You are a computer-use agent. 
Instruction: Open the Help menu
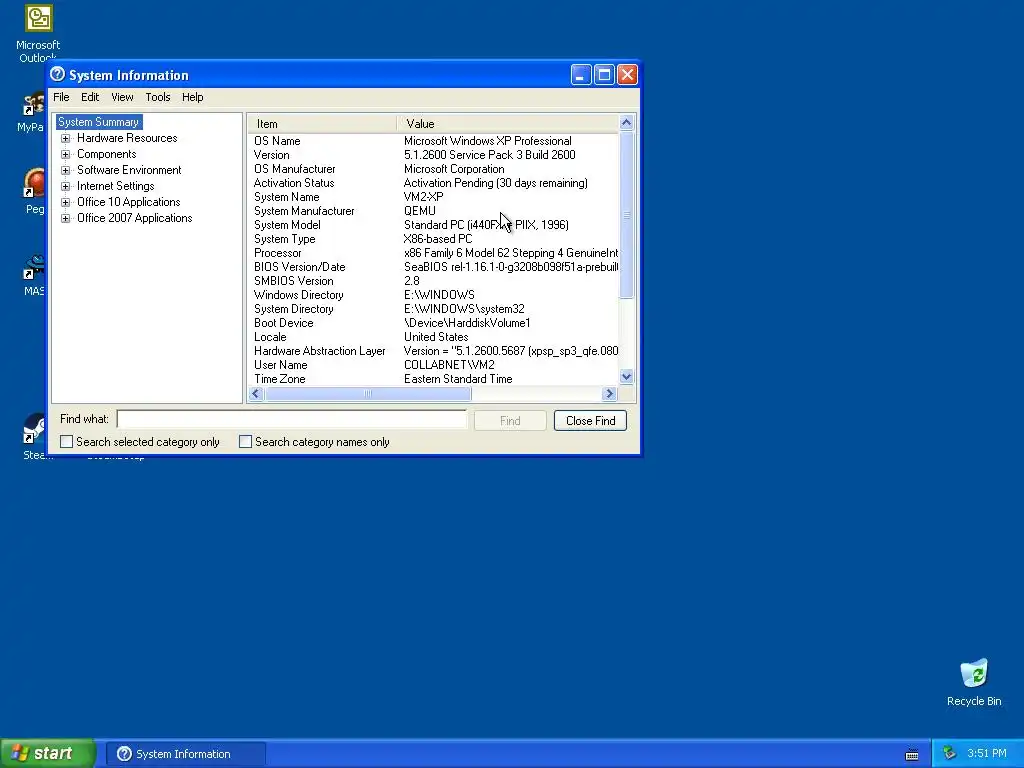(x=193, y=97)
